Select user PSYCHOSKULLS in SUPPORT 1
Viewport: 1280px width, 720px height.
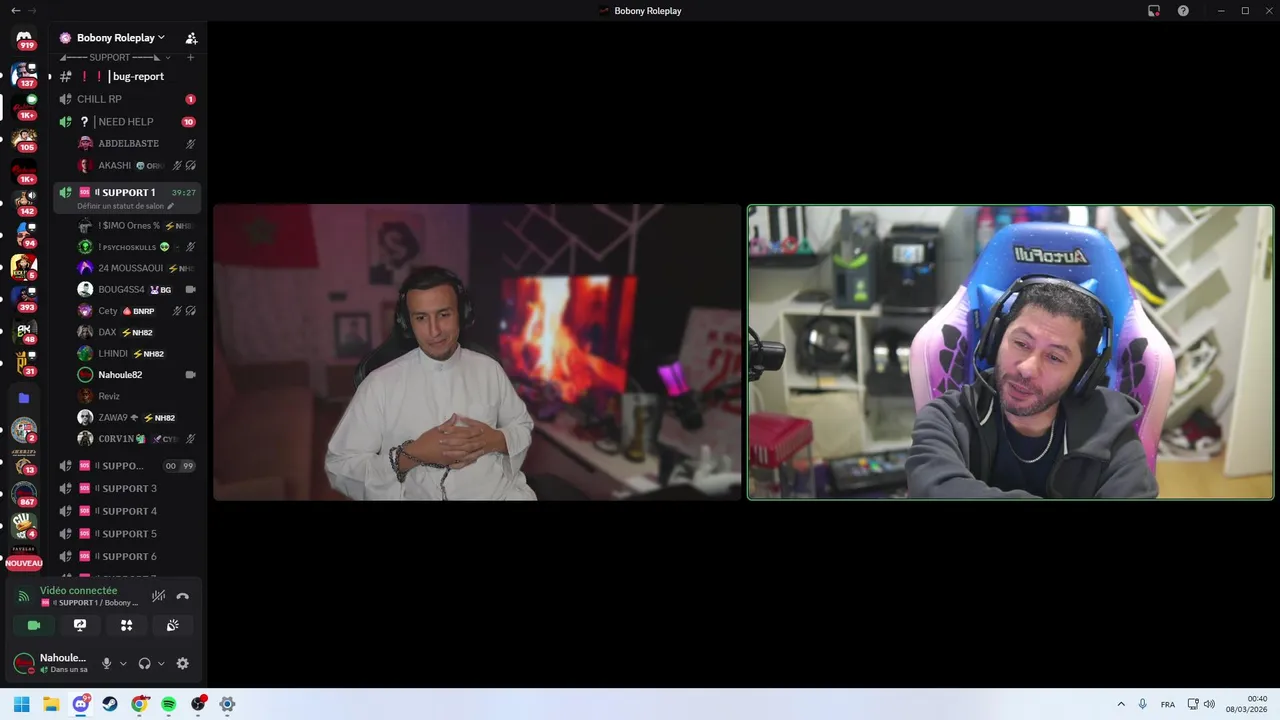(x=138, y=247)
